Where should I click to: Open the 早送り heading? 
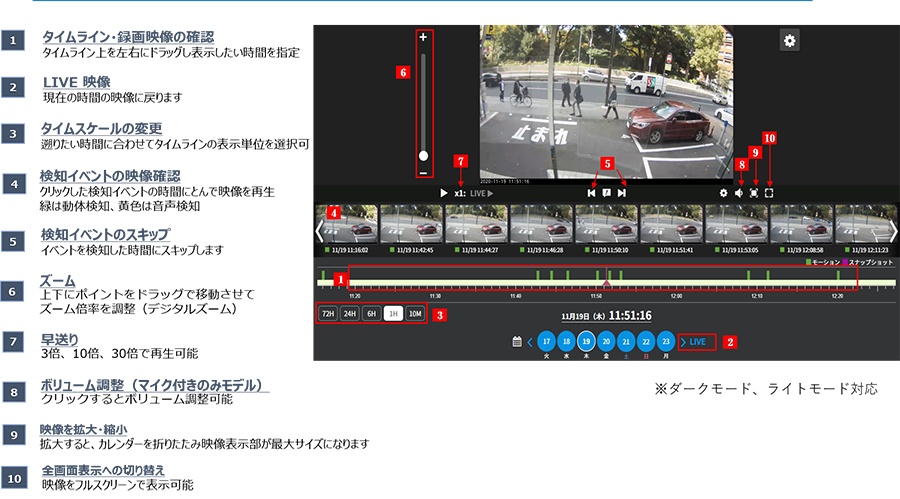[60, 339]
